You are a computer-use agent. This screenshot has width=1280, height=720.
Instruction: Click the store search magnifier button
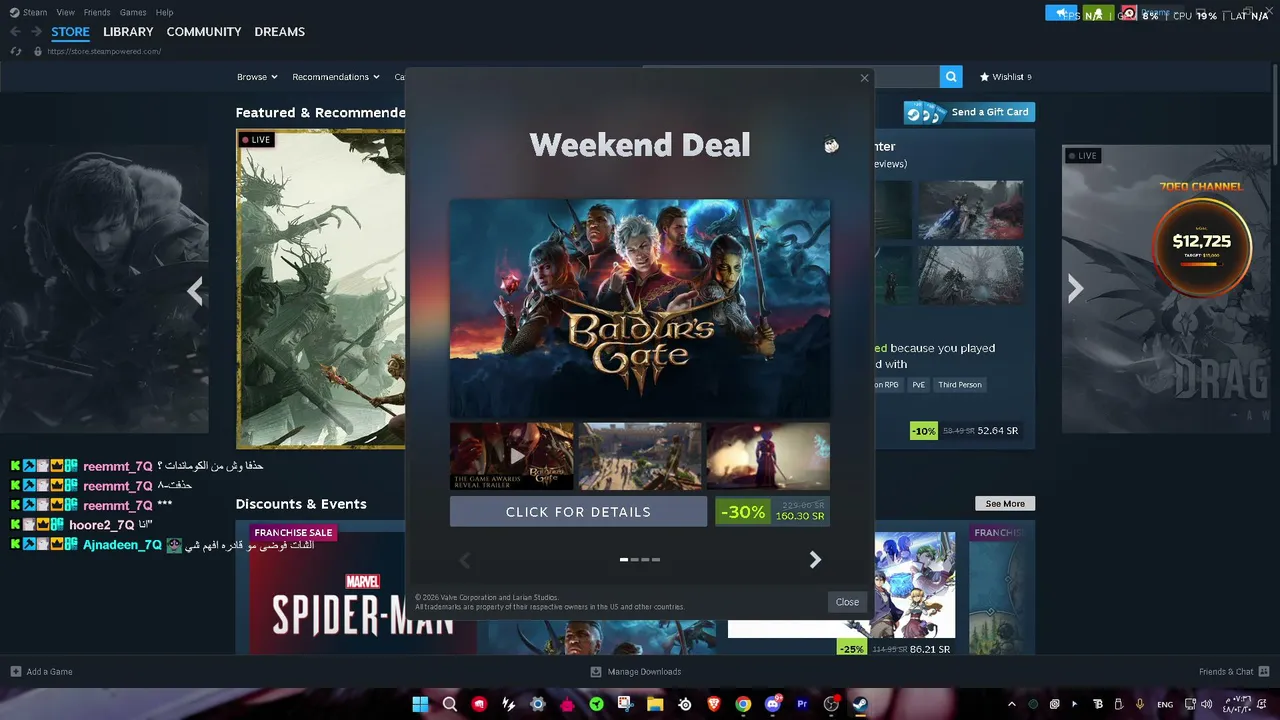tap(951, 77)
